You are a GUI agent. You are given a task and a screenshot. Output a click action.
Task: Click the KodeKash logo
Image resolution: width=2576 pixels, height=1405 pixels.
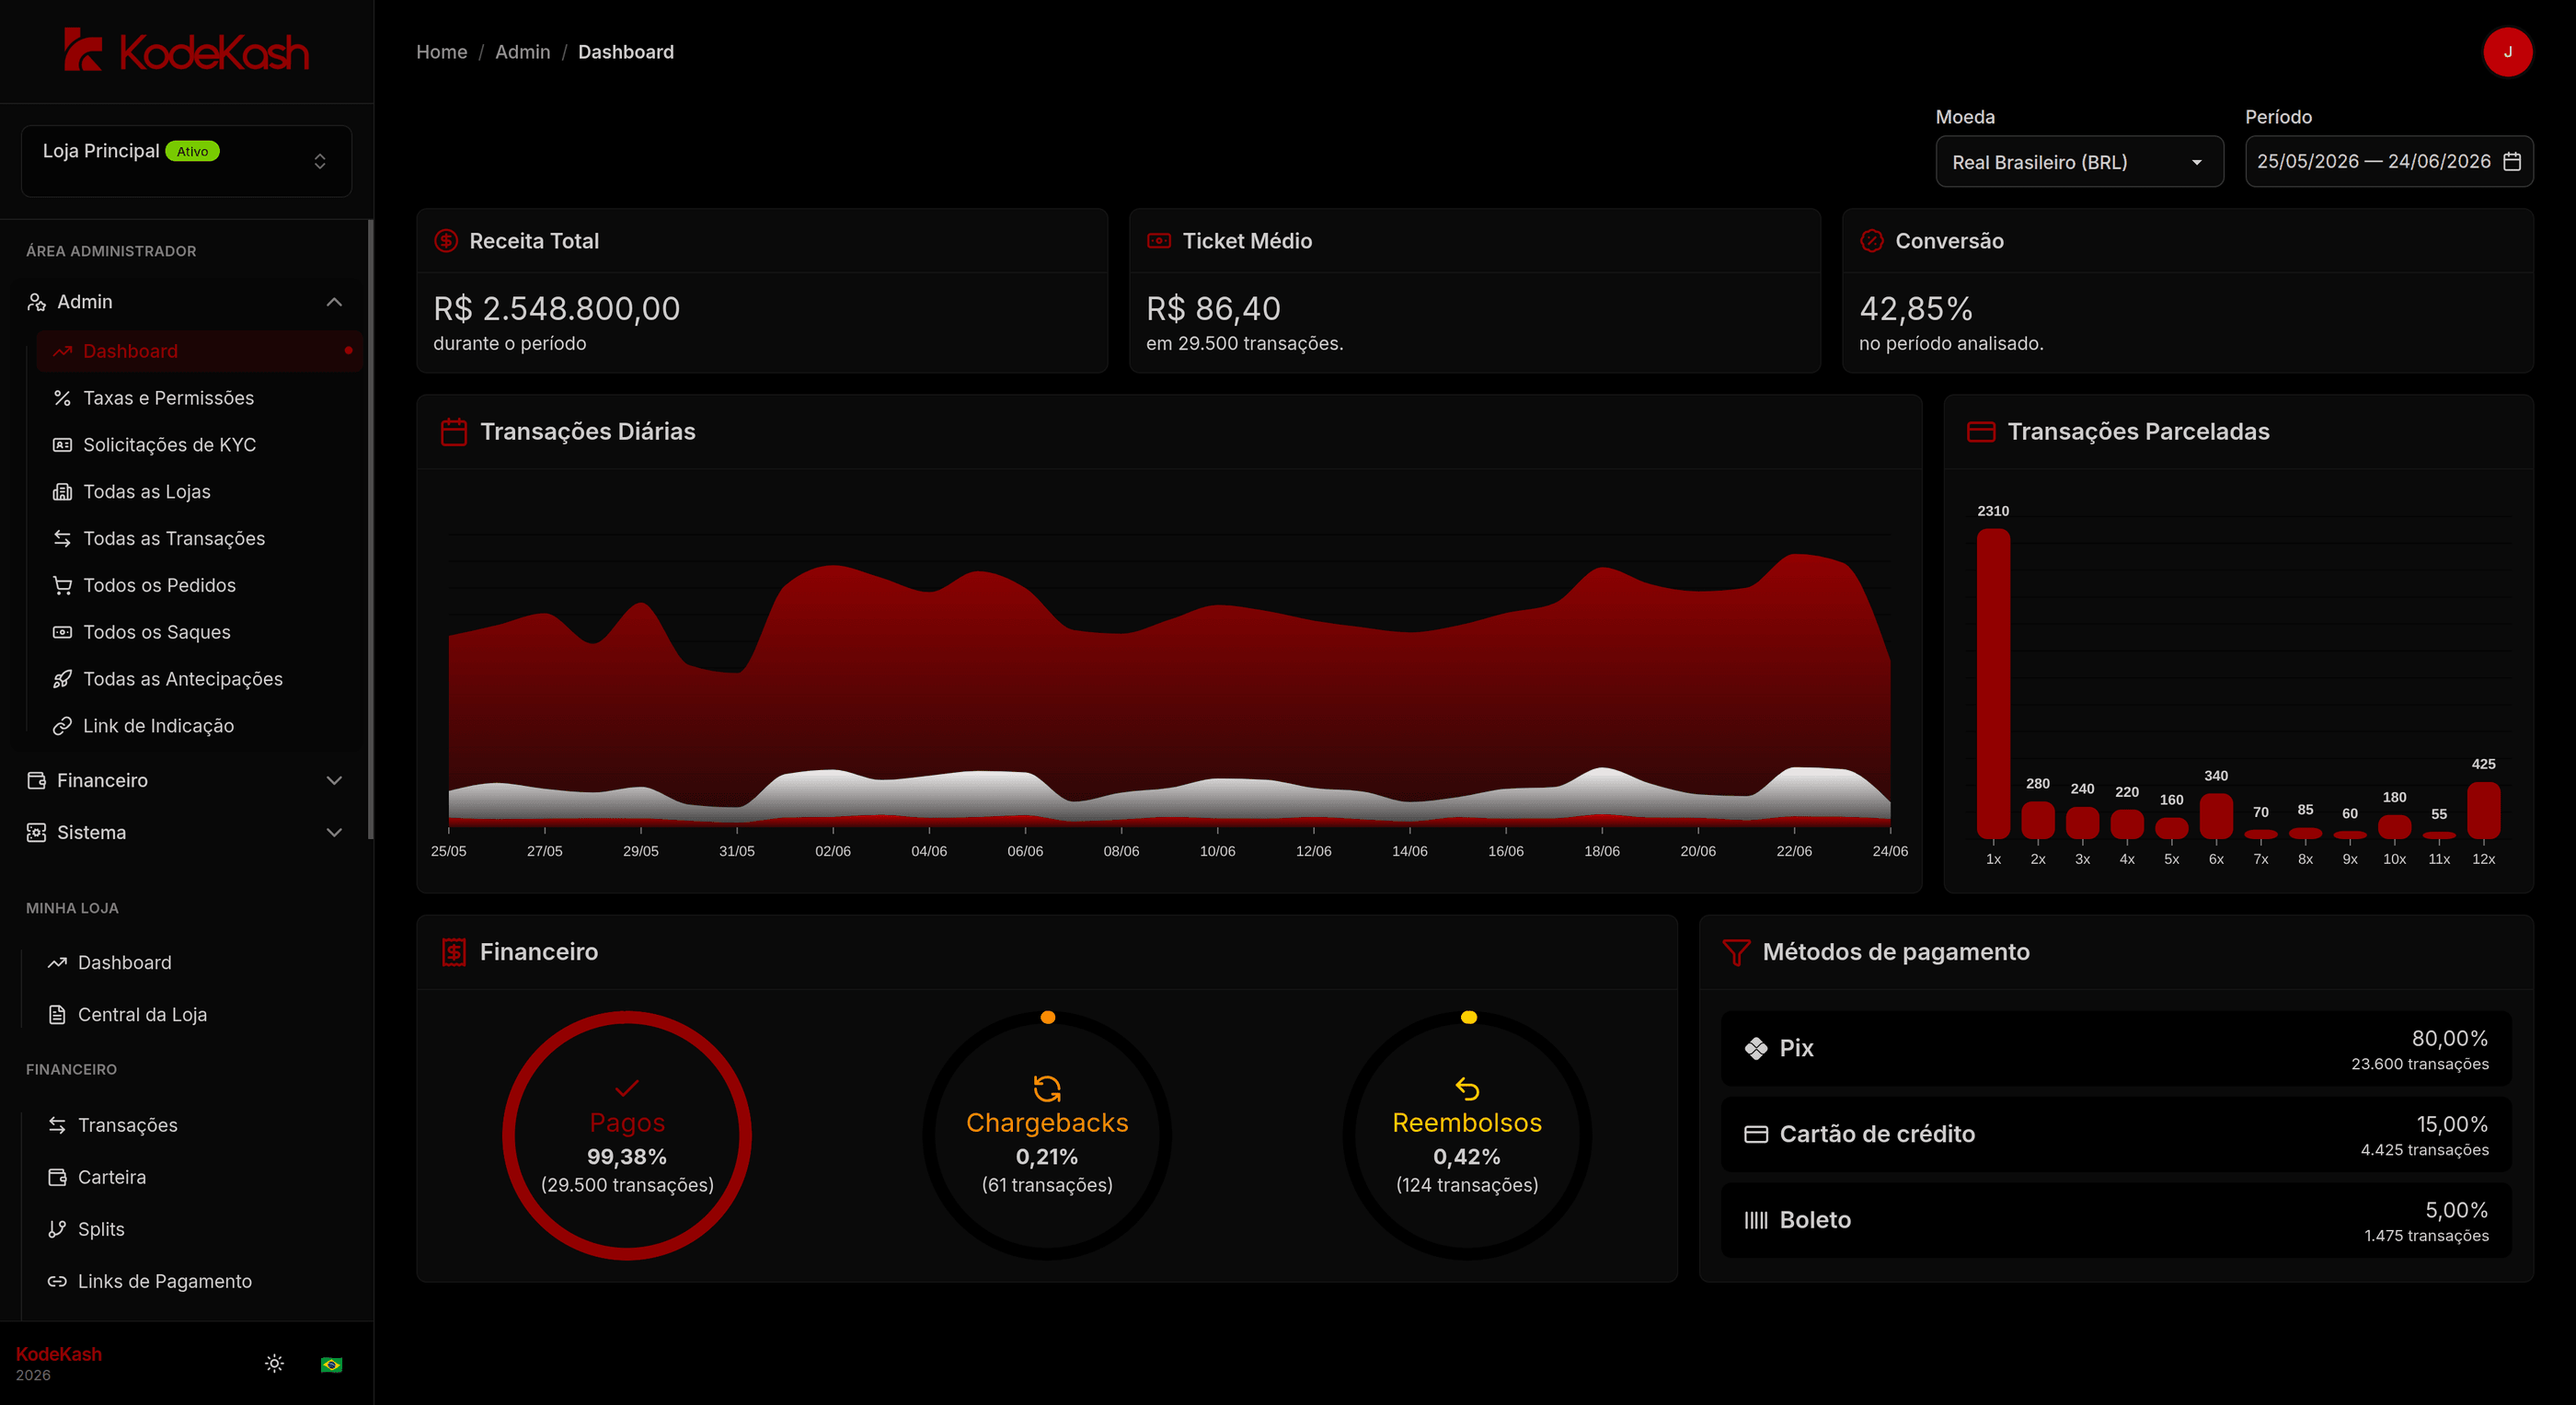coord(186,50)
